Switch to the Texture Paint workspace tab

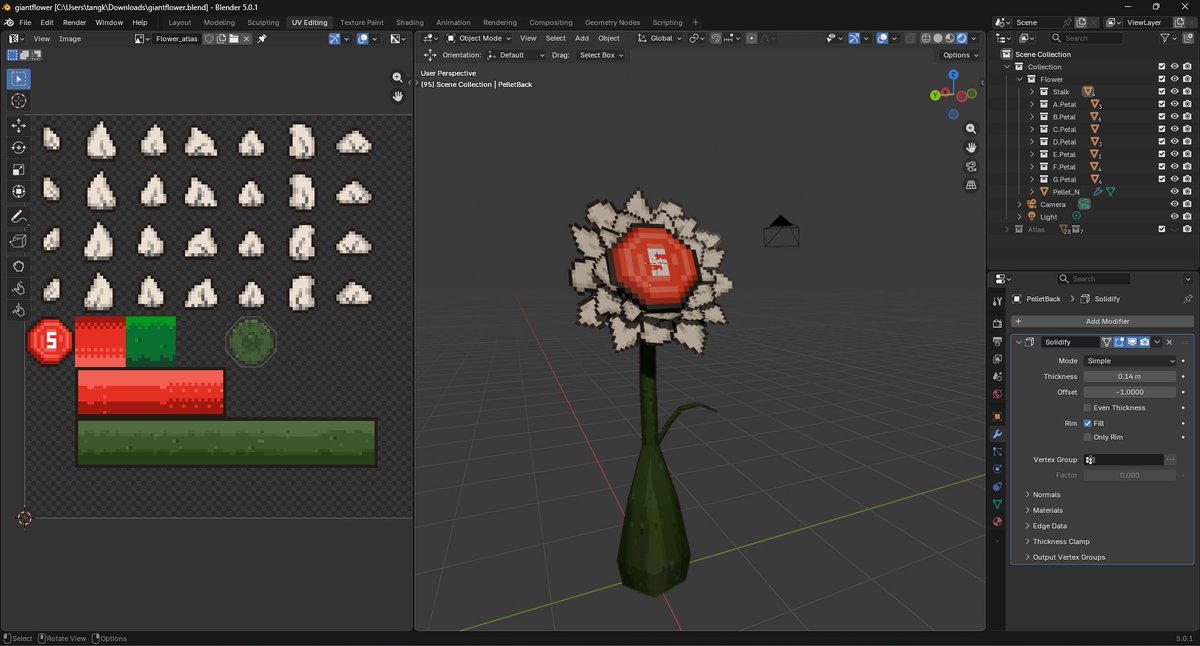click(x=361, y=22)
